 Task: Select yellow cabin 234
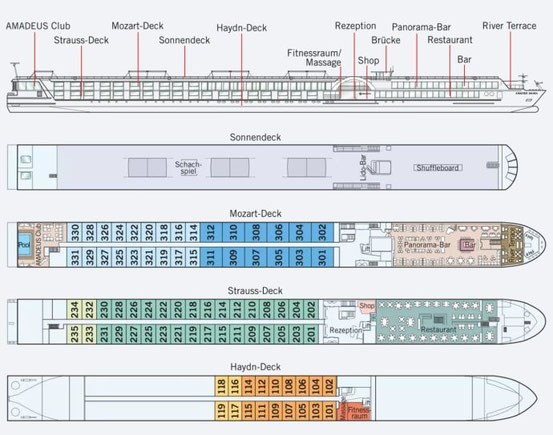(x=74, y=310)
